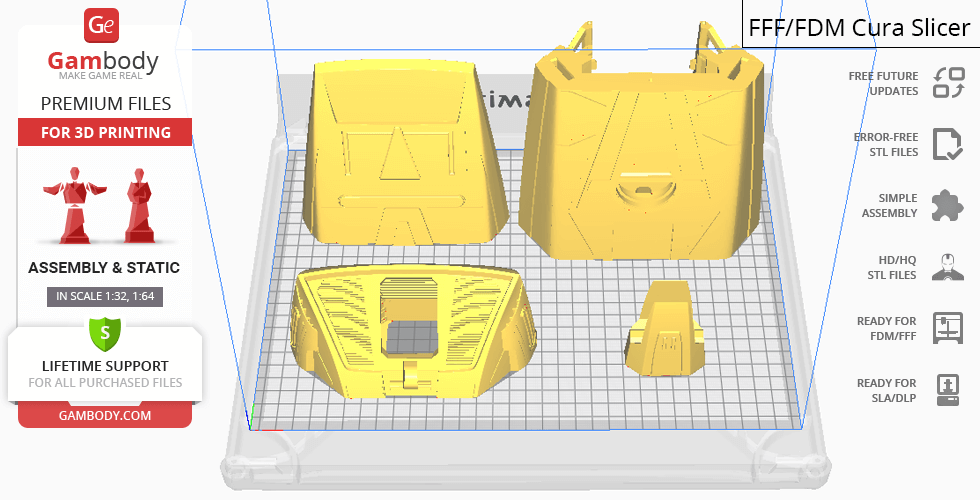Click the PREMIUM FILES heading text

105,103
